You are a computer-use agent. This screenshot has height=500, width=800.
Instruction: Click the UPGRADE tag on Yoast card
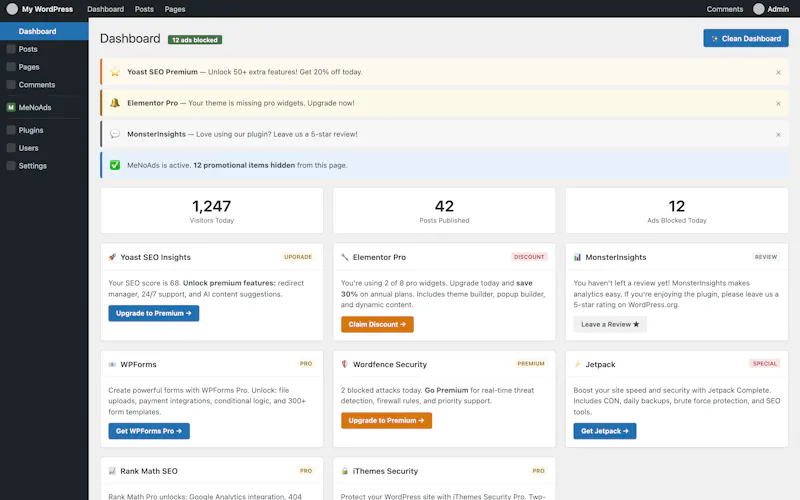tap(298, 257)
